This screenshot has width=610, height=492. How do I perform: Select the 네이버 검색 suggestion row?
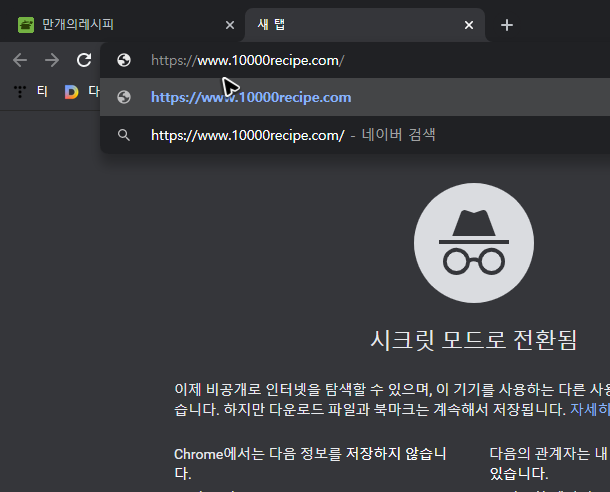[355, 135]
